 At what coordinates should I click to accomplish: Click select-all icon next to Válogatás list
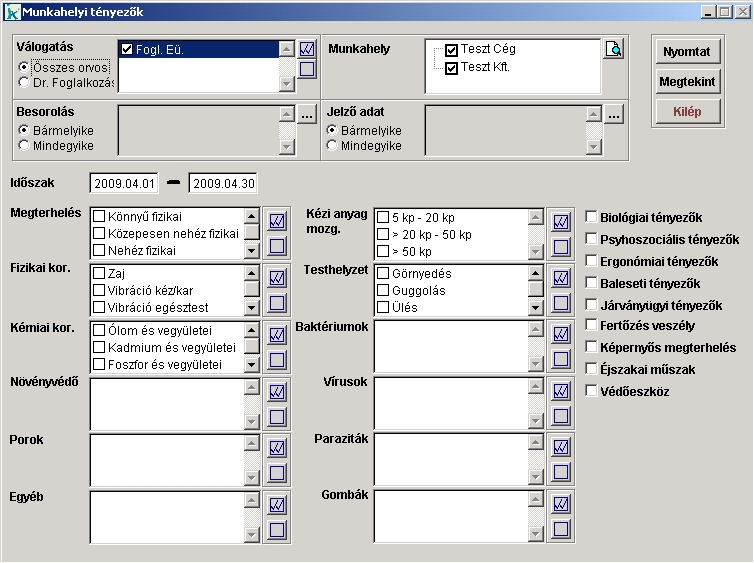point(307,48)
